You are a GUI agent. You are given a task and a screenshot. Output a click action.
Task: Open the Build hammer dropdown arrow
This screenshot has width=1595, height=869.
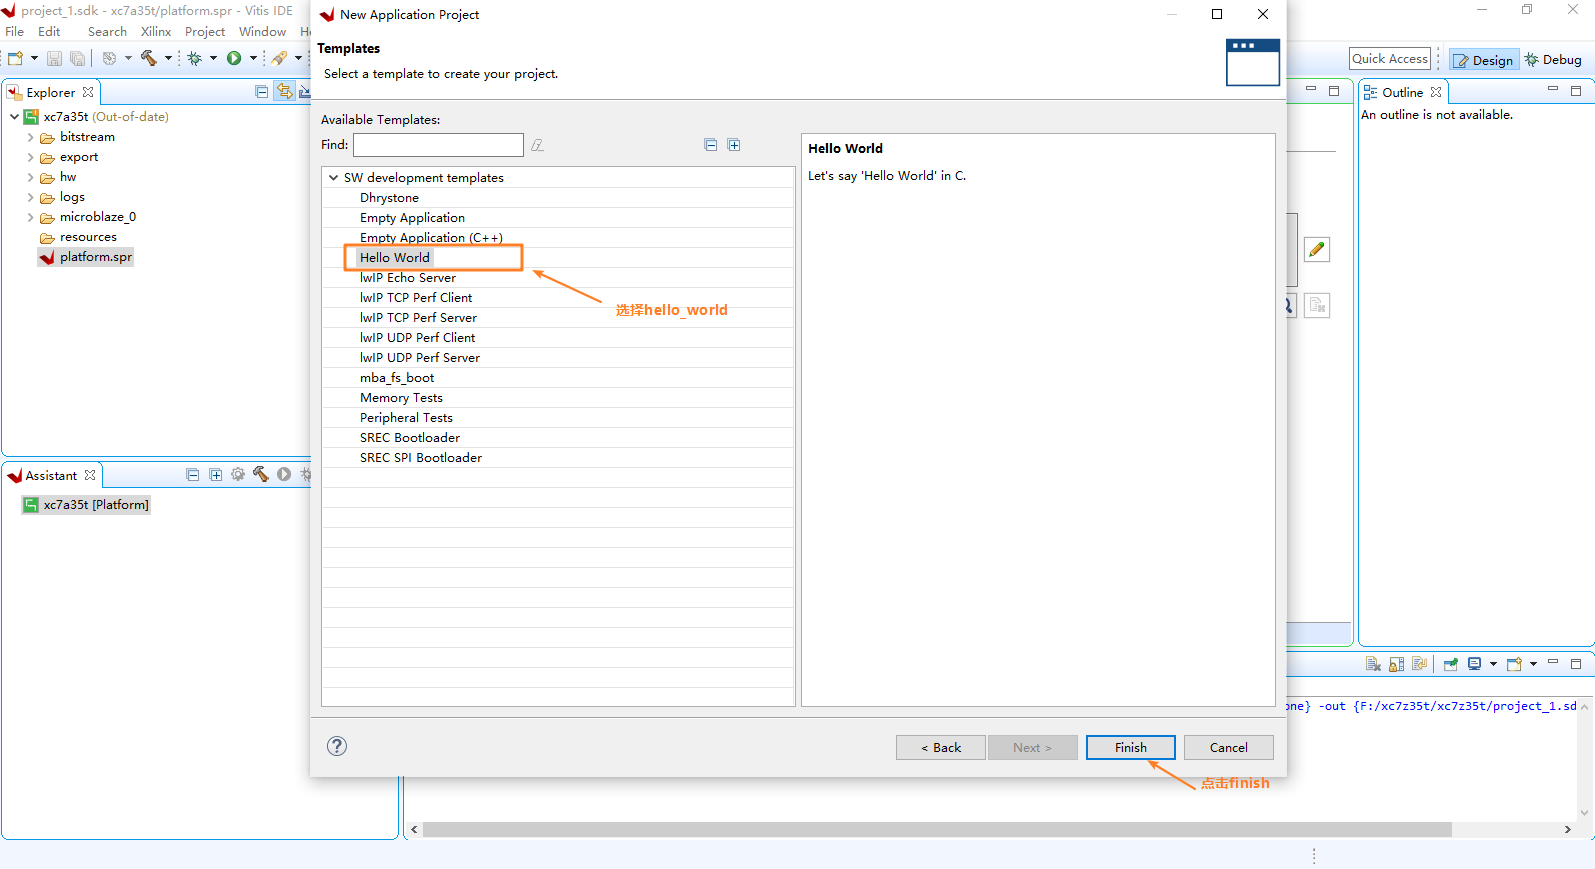168,58
